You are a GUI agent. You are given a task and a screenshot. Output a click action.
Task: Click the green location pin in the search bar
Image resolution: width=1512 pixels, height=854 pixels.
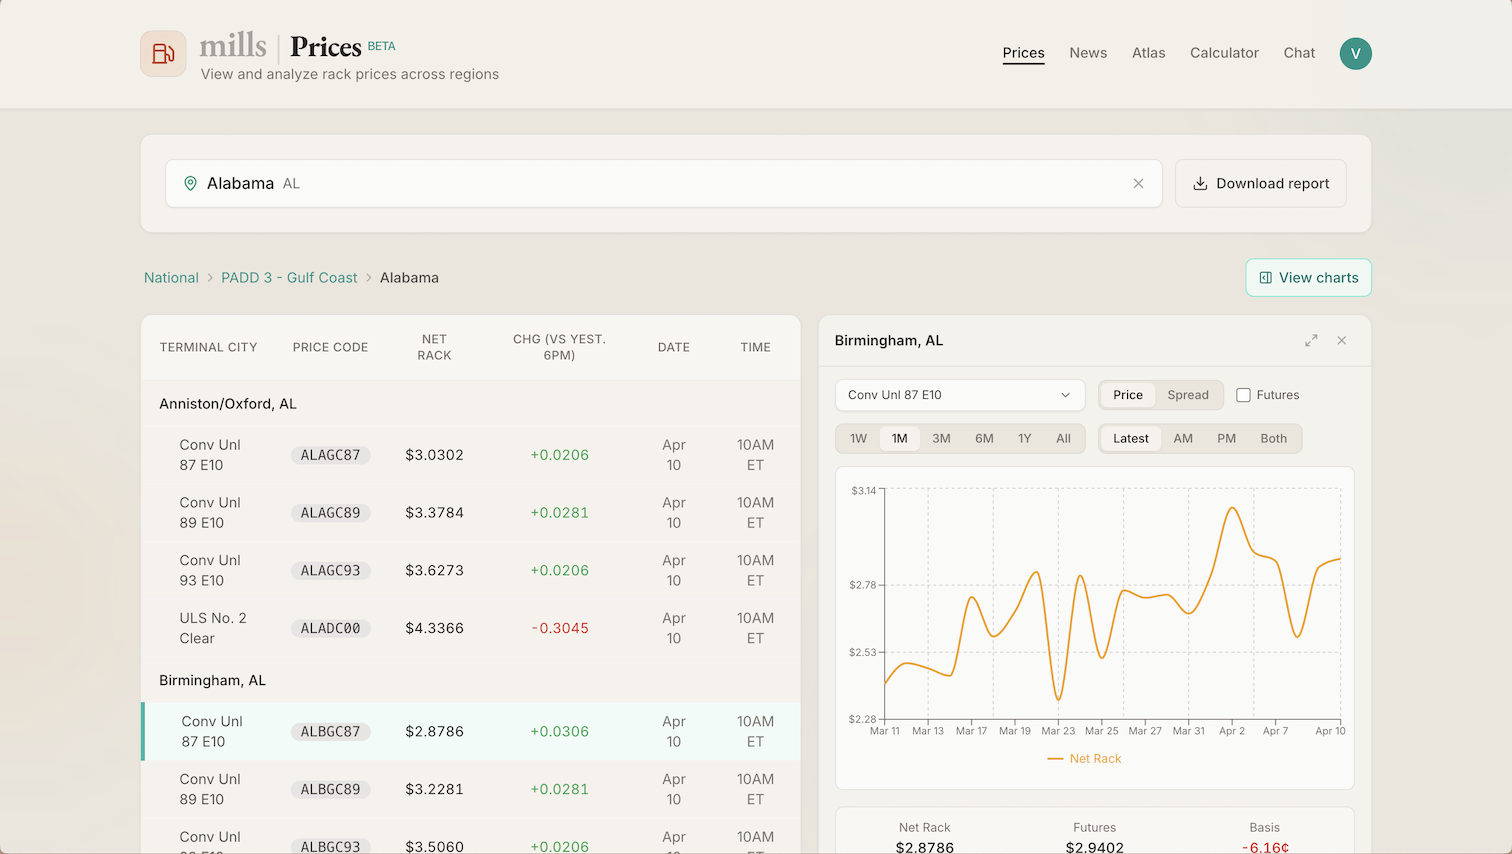pyautogui.click(x=190, y=183)
